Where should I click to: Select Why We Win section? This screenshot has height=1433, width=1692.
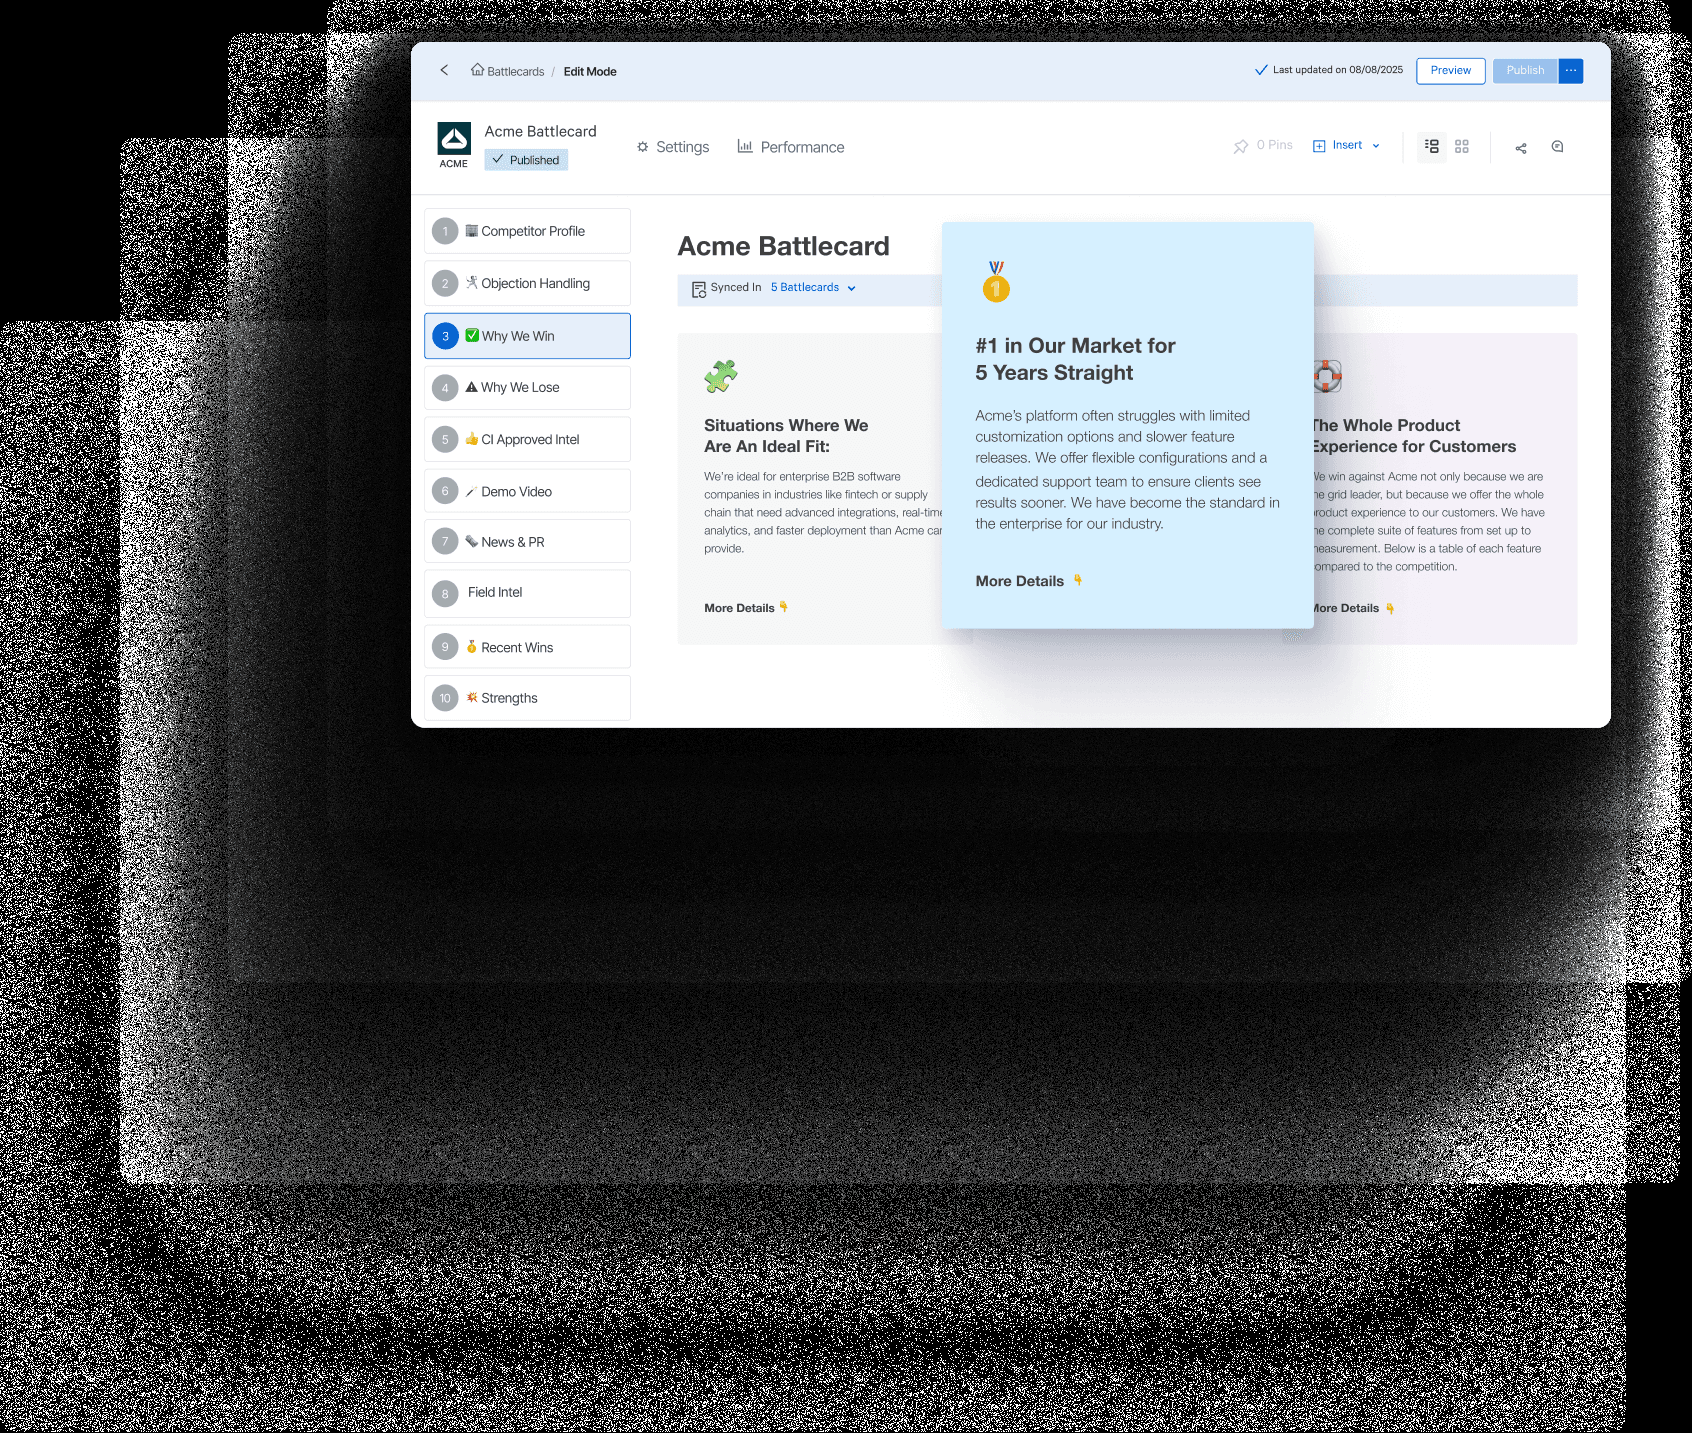tap(527, 336)
